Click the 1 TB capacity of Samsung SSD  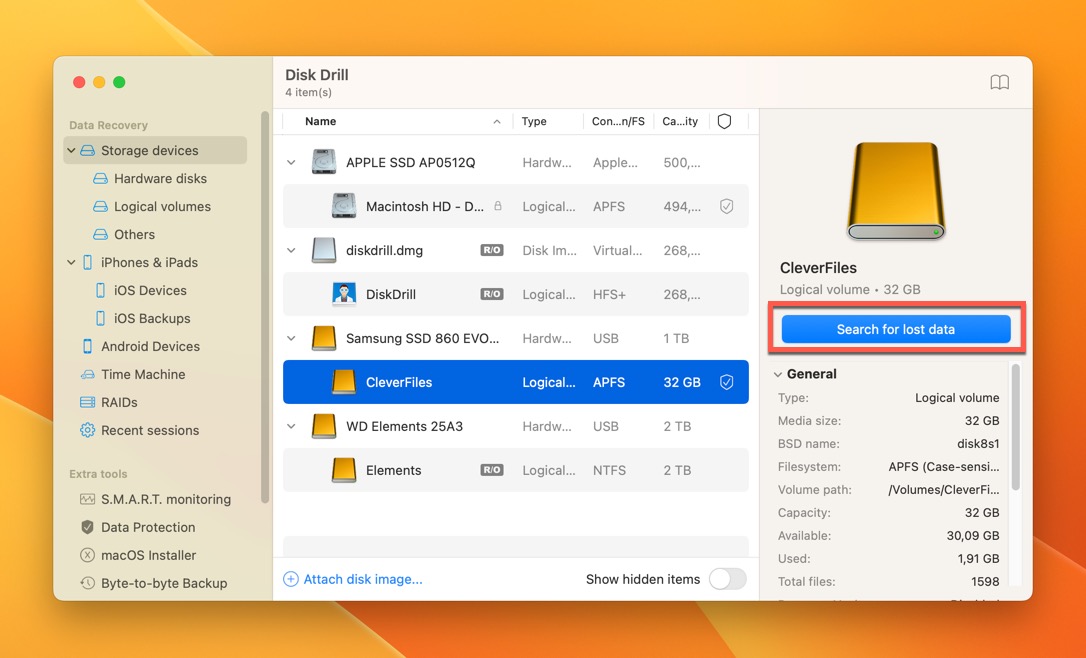[x=676, y=338]
